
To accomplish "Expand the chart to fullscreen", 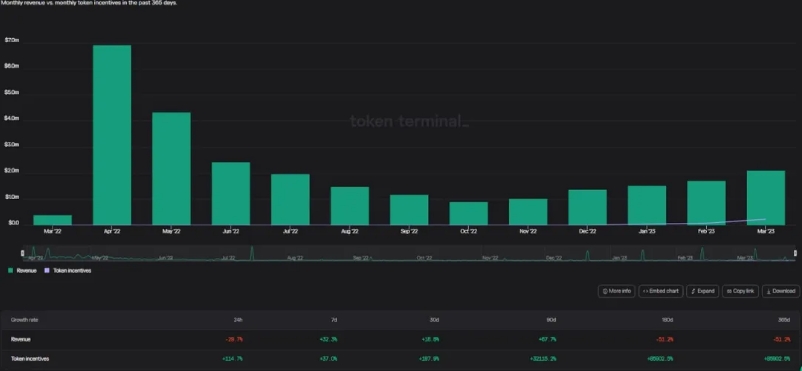I will 702,291.
